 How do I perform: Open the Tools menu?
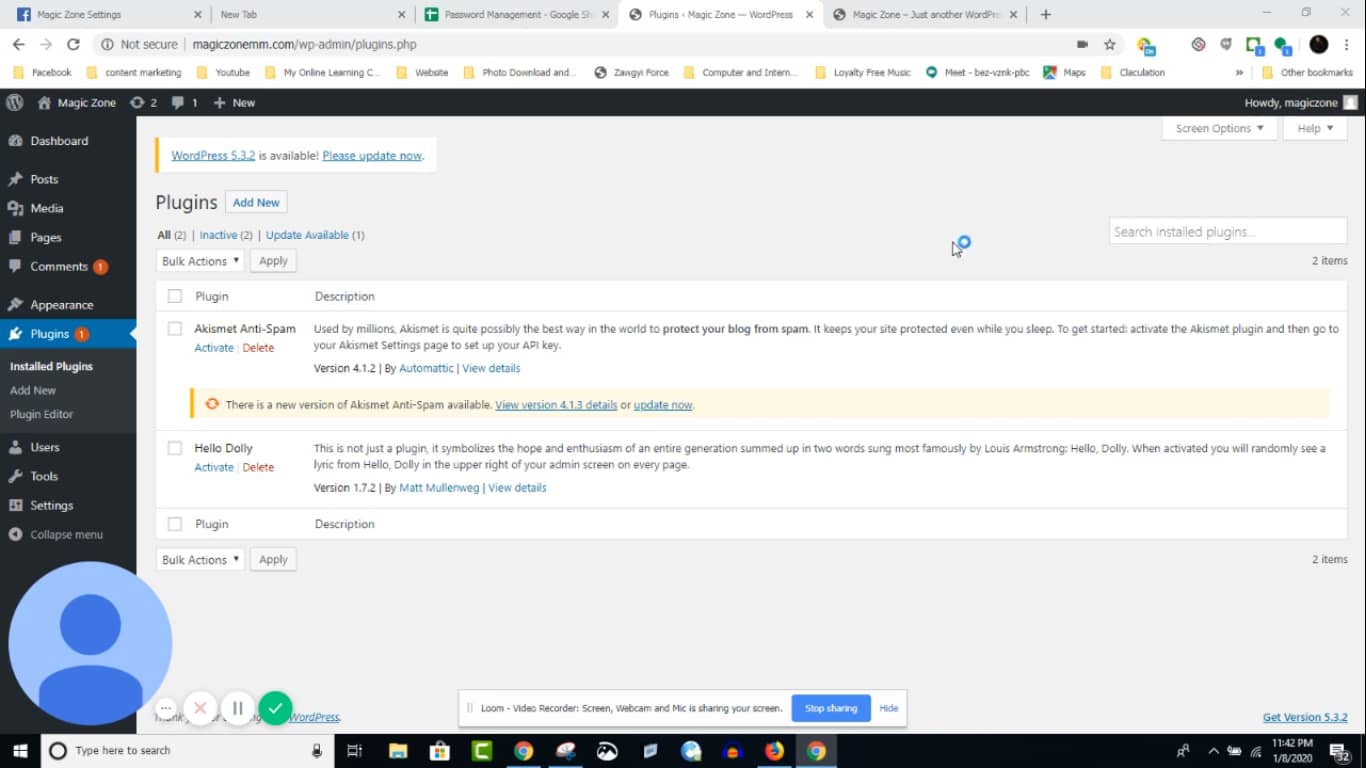(x=68, y=476)
